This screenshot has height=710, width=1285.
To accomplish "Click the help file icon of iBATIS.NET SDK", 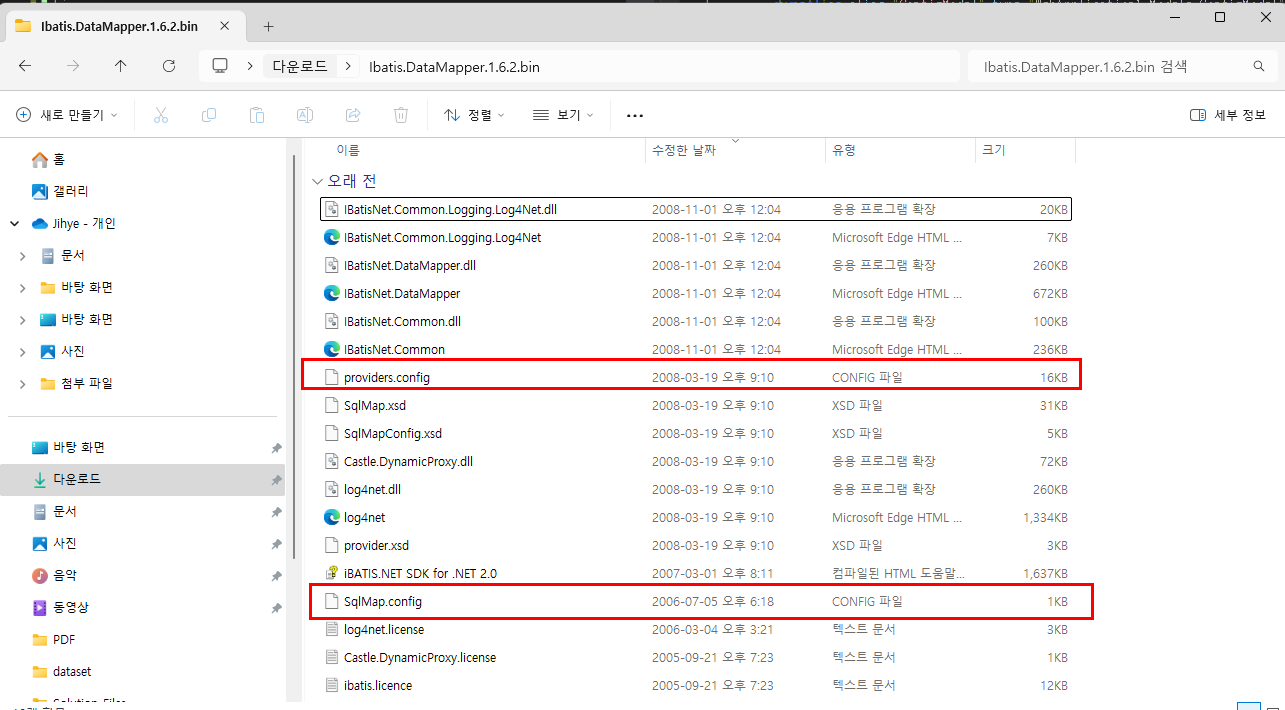I will [333, 574].
